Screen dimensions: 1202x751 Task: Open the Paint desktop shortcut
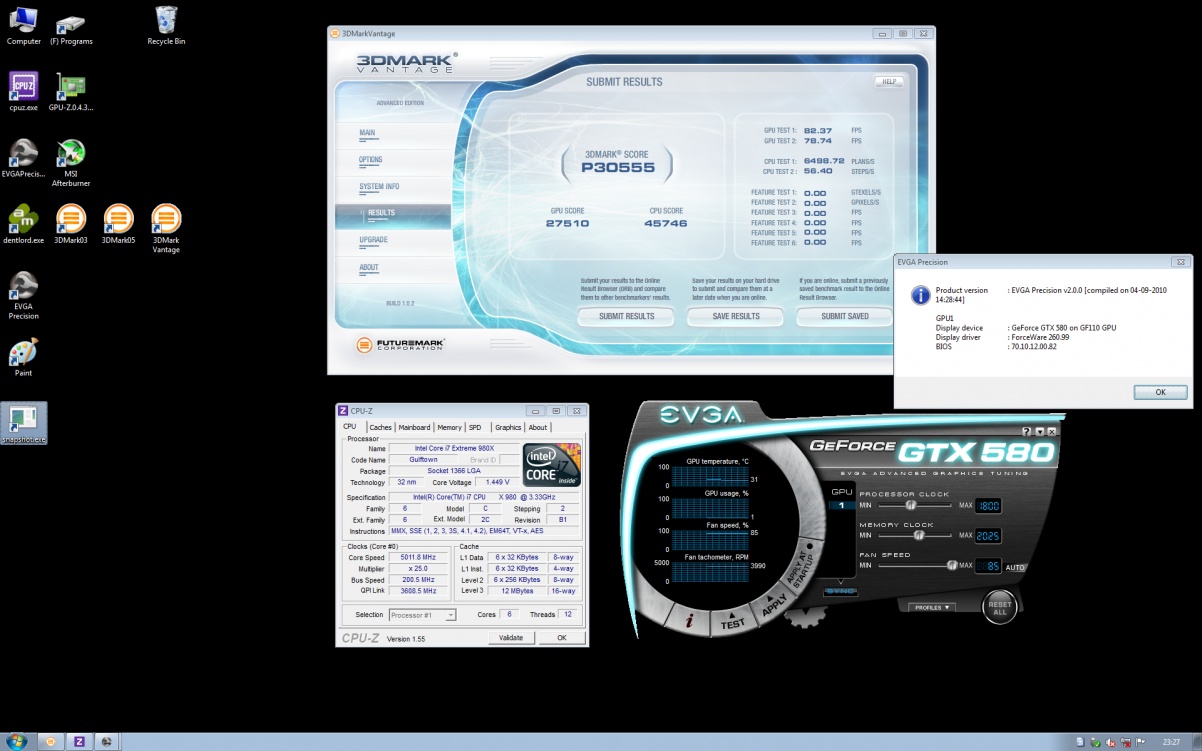tap(23, 353)
